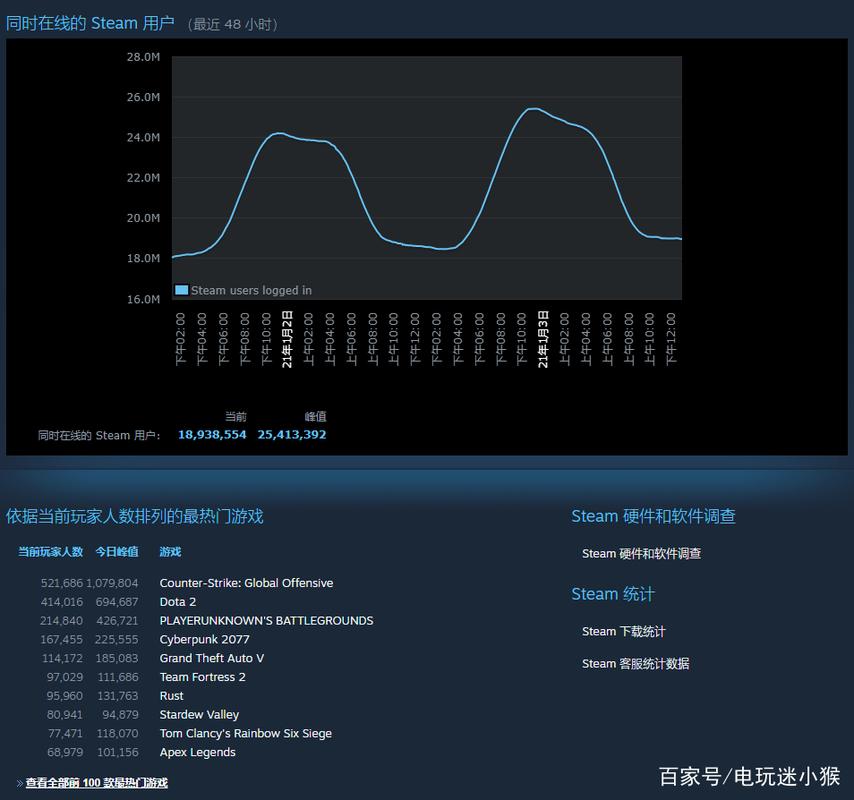
Task: Select Team Fortress 2 in the list
Action: coord(203,677)
